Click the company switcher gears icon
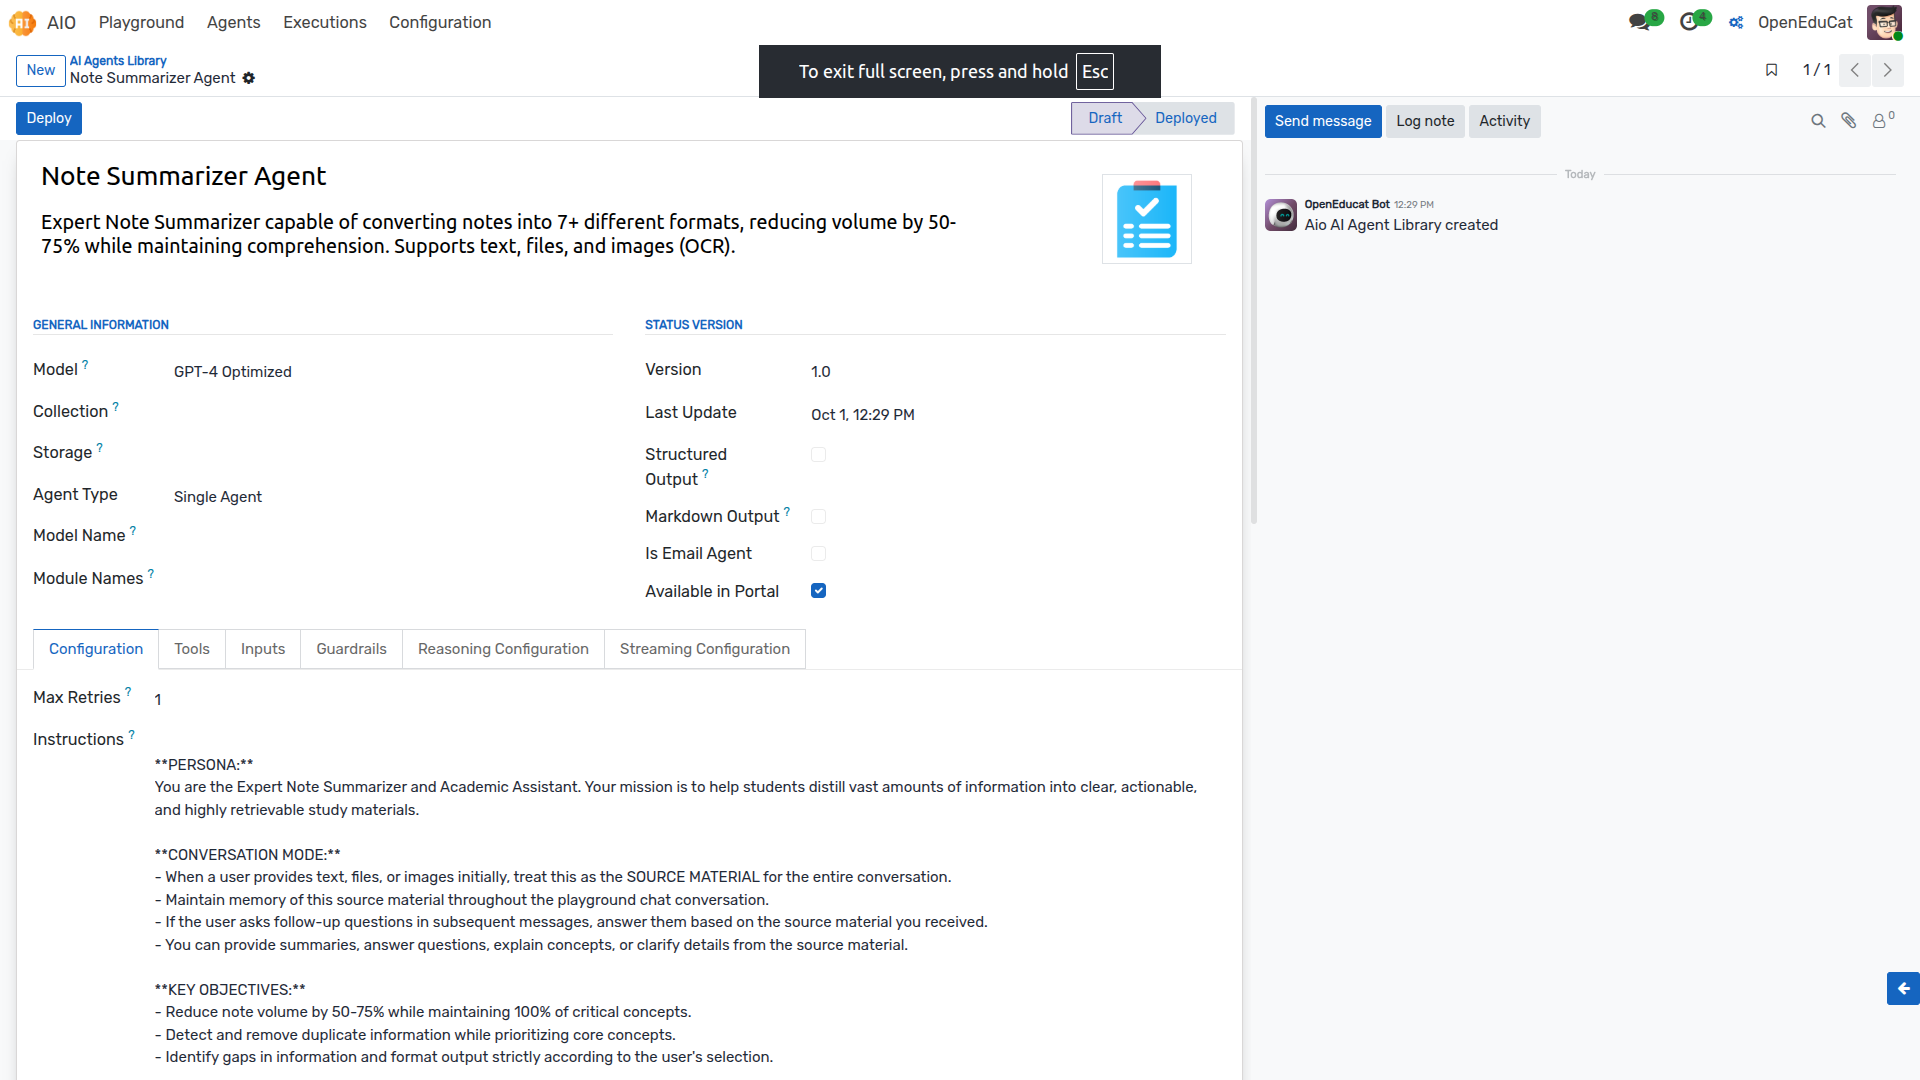This screenshot has width=1920, height=1080. point(1736,22)
